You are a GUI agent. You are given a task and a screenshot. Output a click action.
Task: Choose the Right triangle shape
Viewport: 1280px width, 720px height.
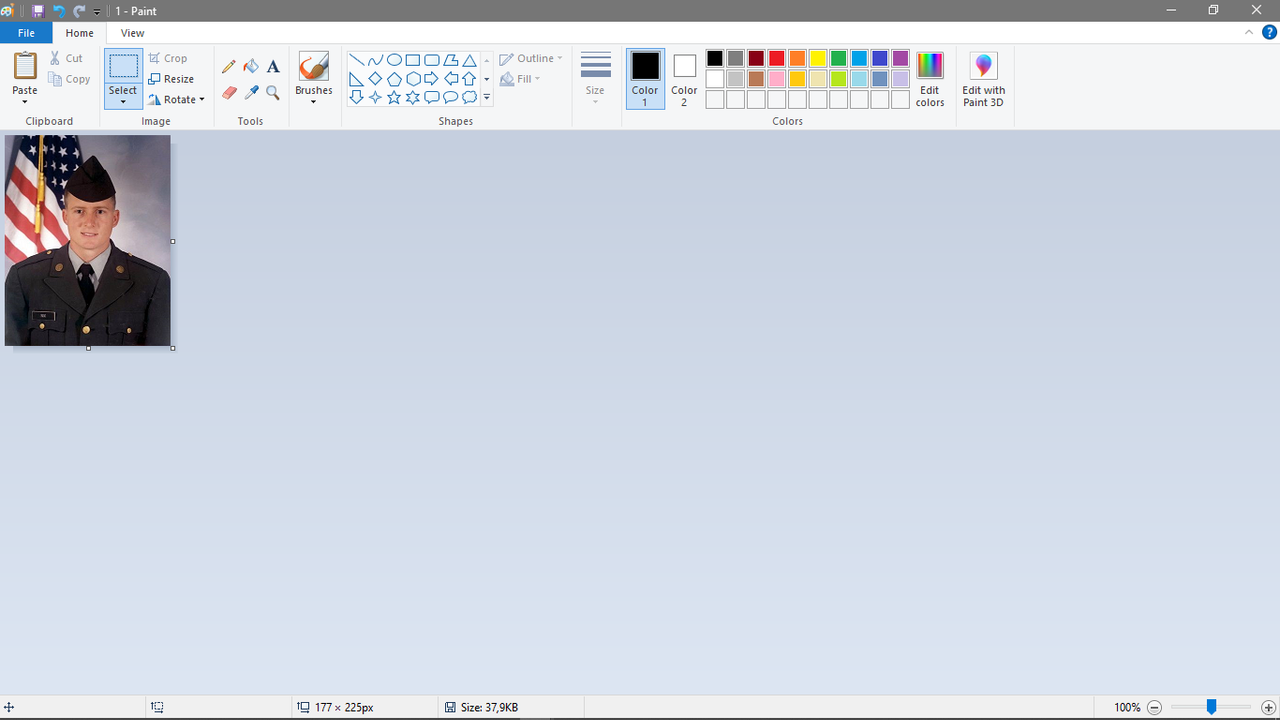(x=356, y=79)
